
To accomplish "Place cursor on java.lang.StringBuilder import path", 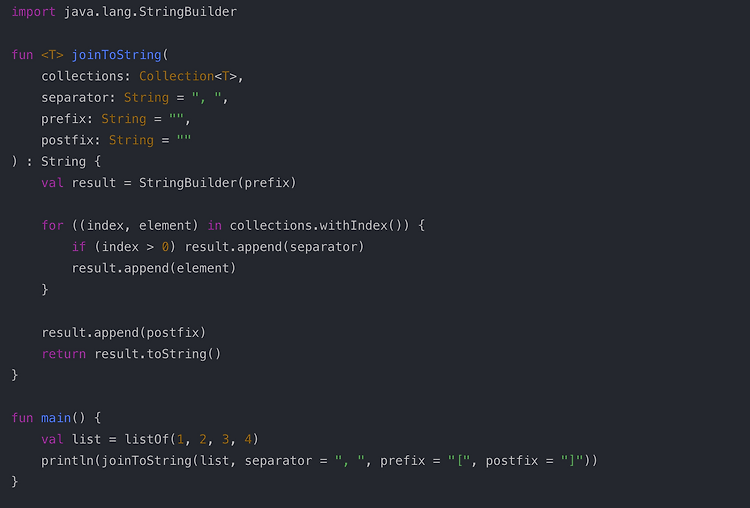I will (150, 11).
